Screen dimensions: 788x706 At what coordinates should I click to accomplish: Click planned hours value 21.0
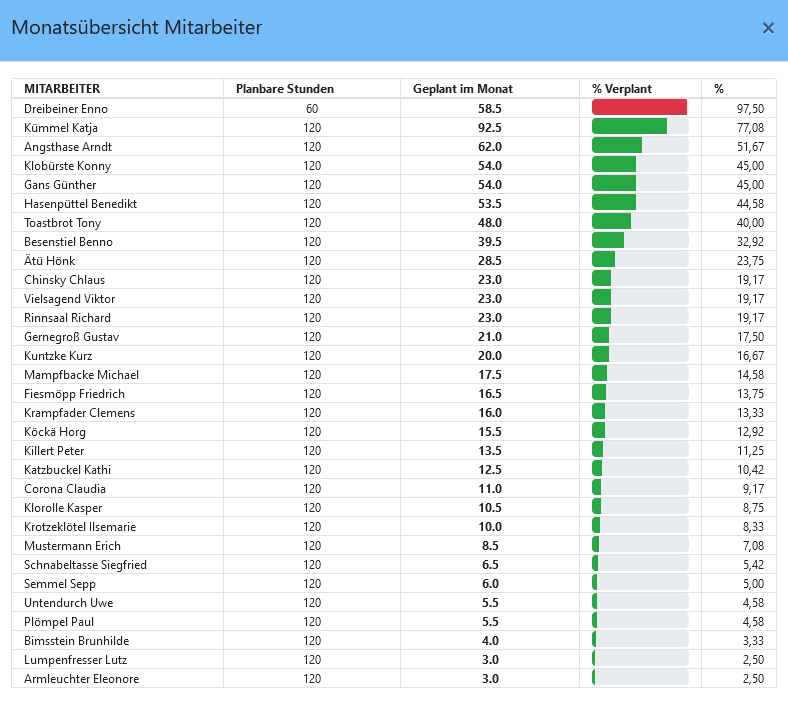489,337
